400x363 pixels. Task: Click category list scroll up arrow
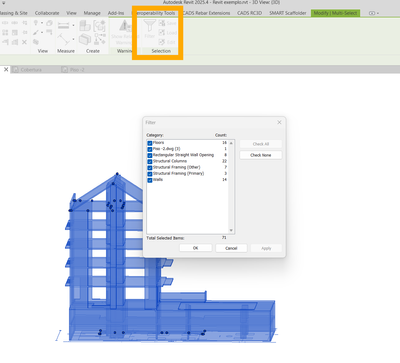click(231, 143)
